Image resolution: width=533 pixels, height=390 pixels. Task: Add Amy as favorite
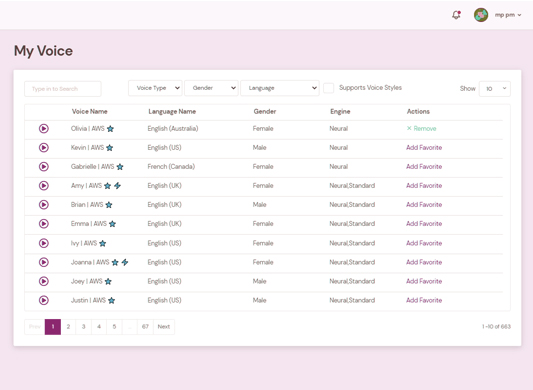coord(424,186)
